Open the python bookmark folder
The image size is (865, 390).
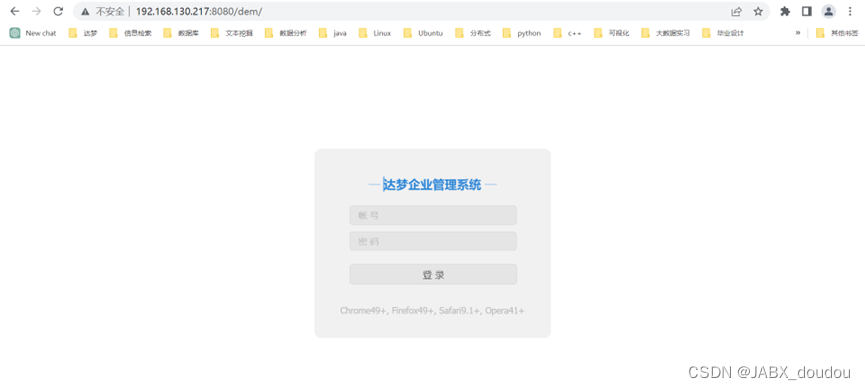tap(522, 33)
